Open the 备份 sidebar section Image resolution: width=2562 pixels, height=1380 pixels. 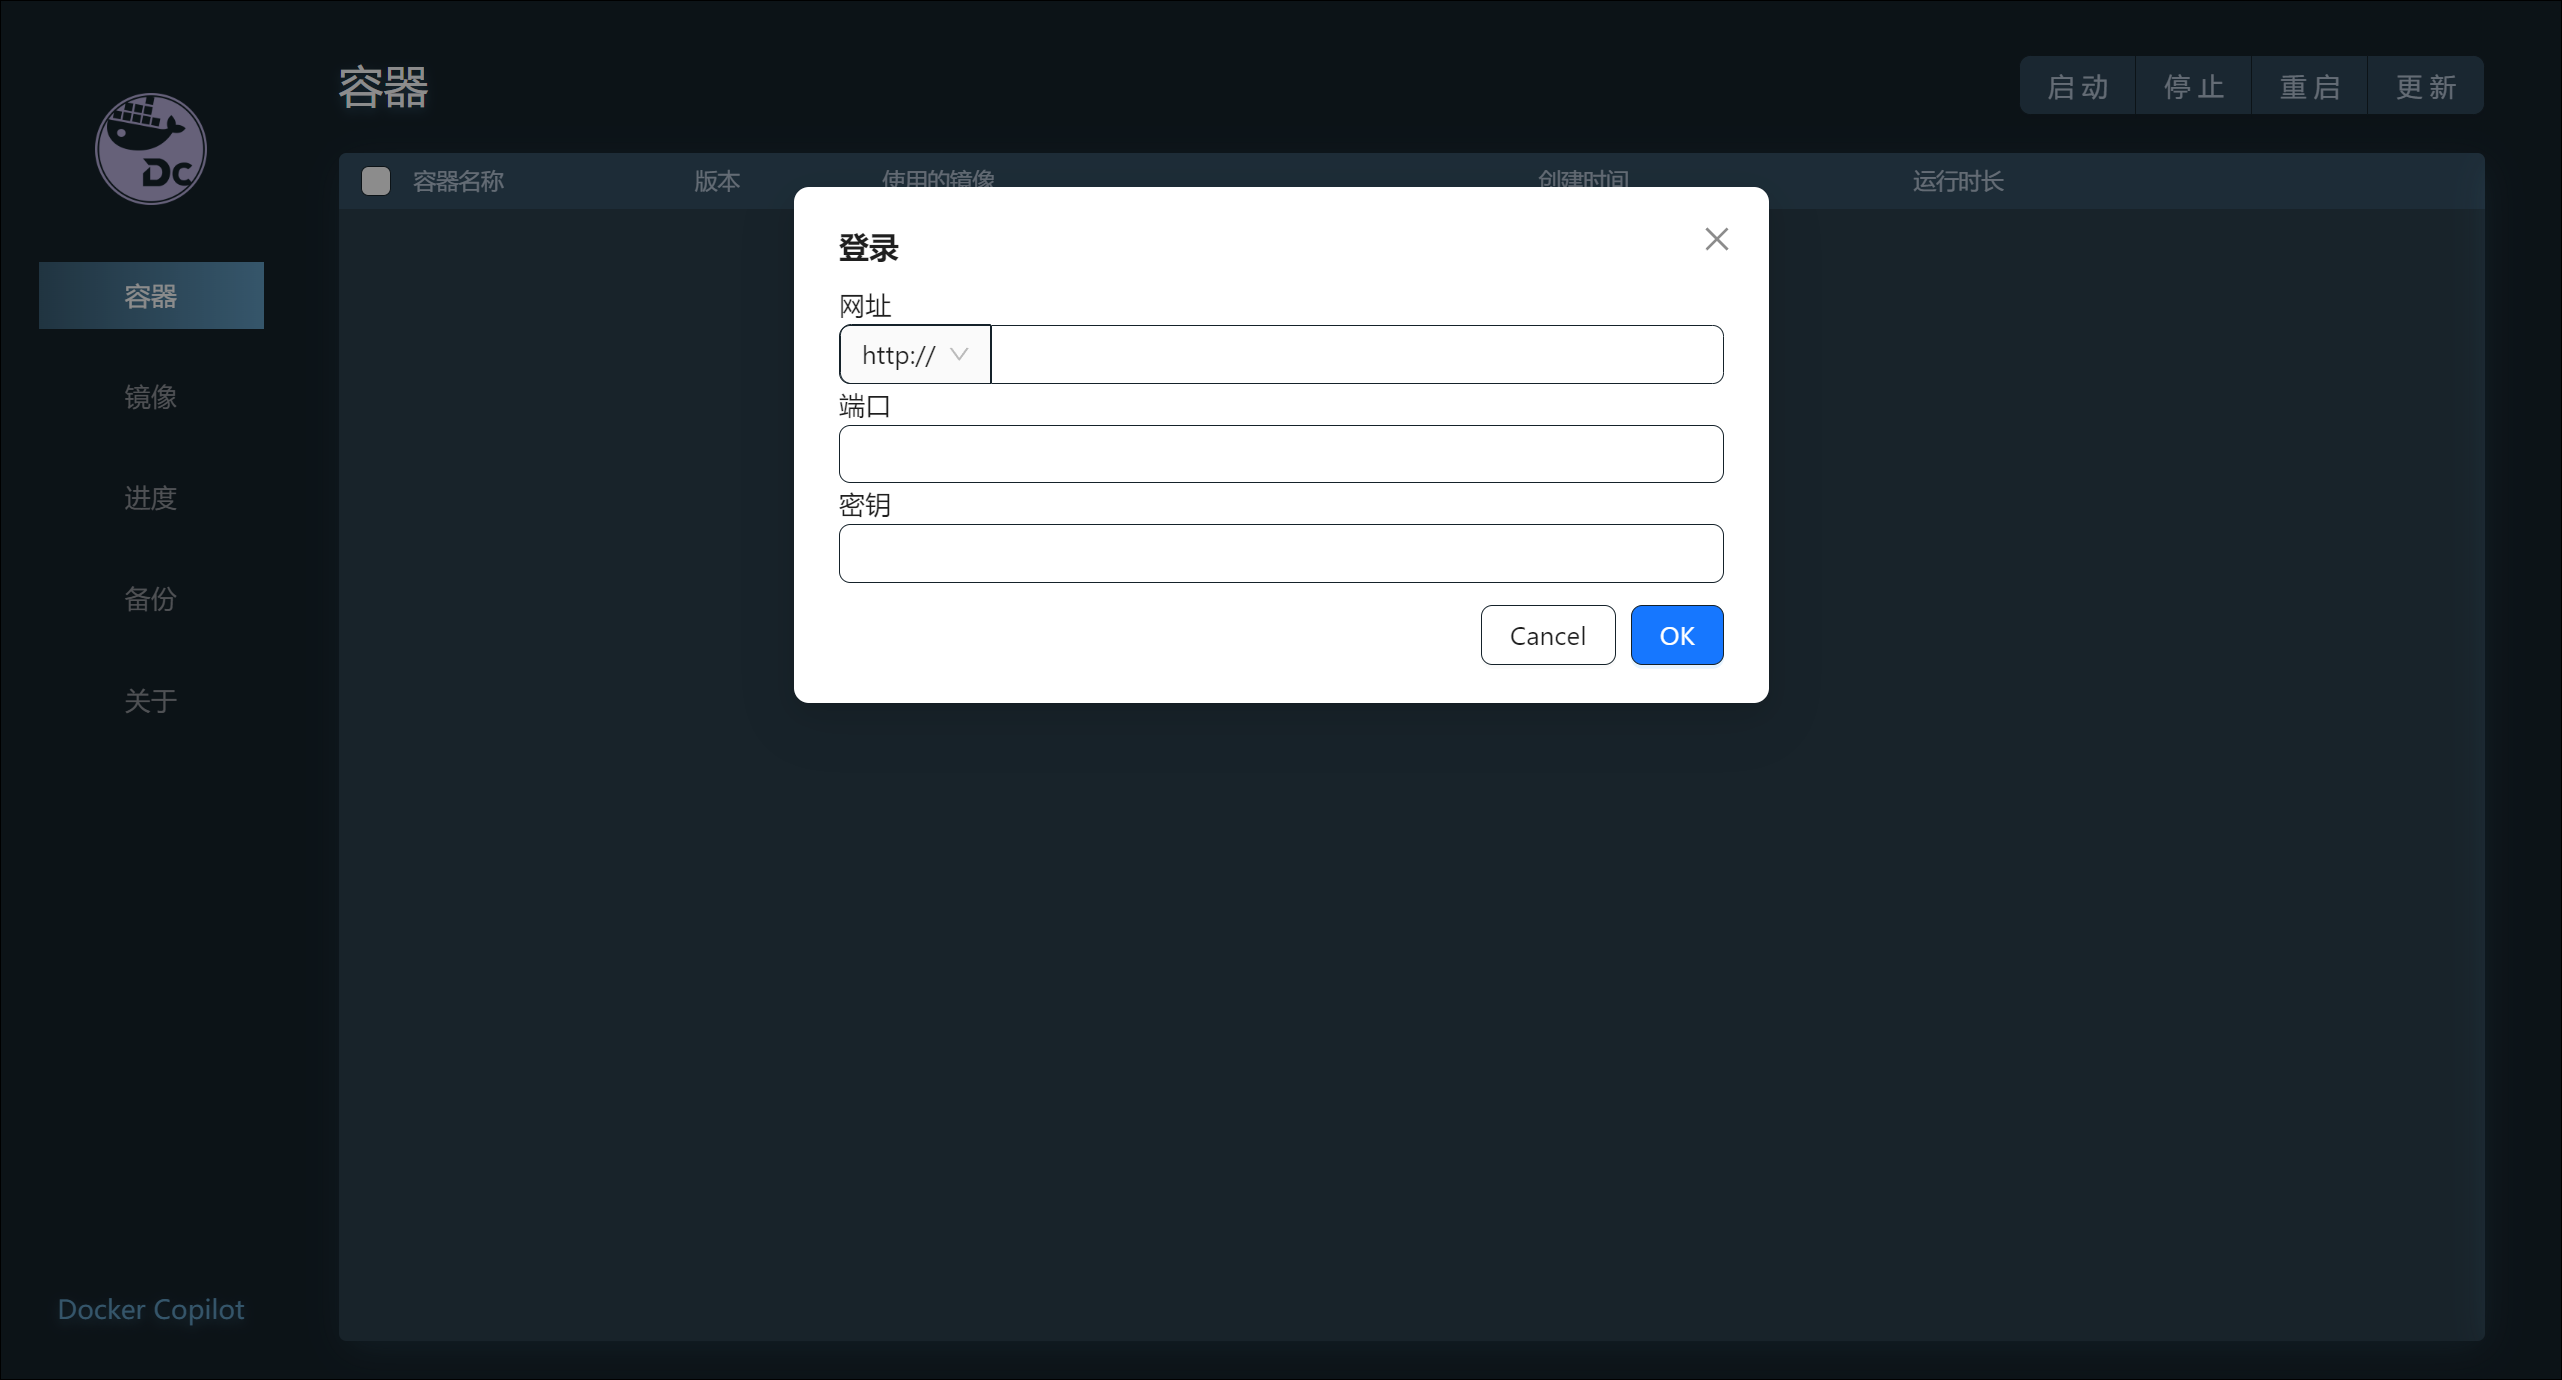pos(151,599)
